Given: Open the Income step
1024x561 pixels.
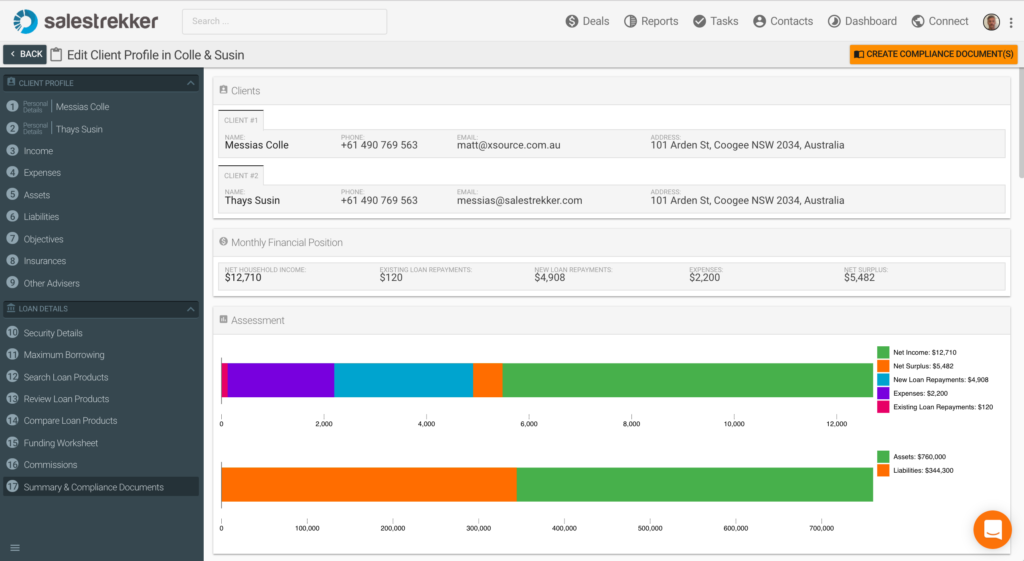Looking at the screenshot, I should 101,151.
